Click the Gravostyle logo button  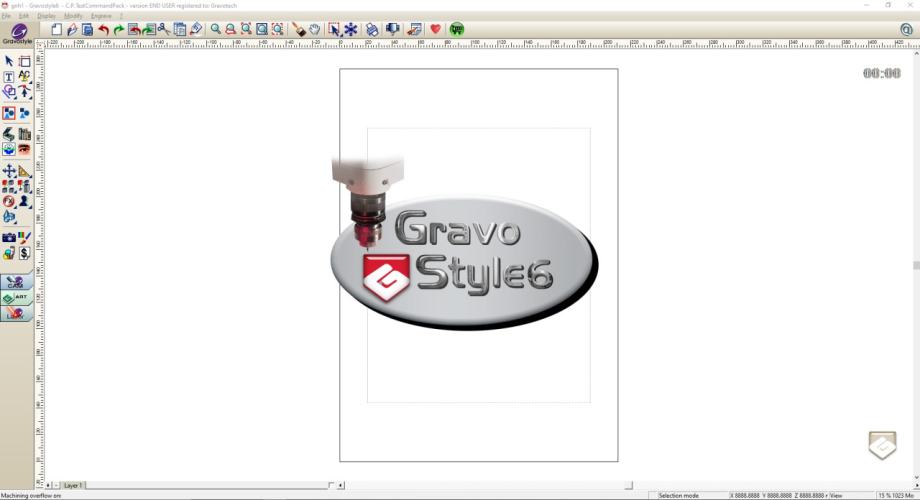point(18,33)
